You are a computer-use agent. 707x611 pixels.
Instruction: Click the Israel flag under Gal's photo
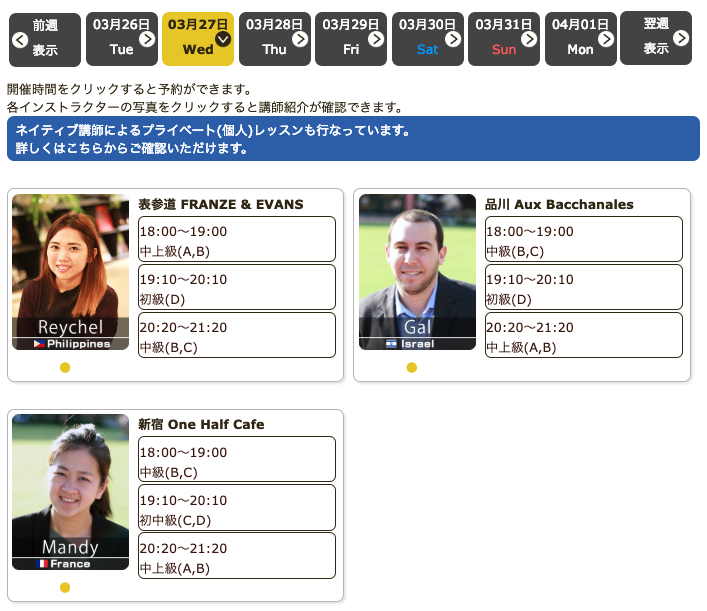pos(391,344)
